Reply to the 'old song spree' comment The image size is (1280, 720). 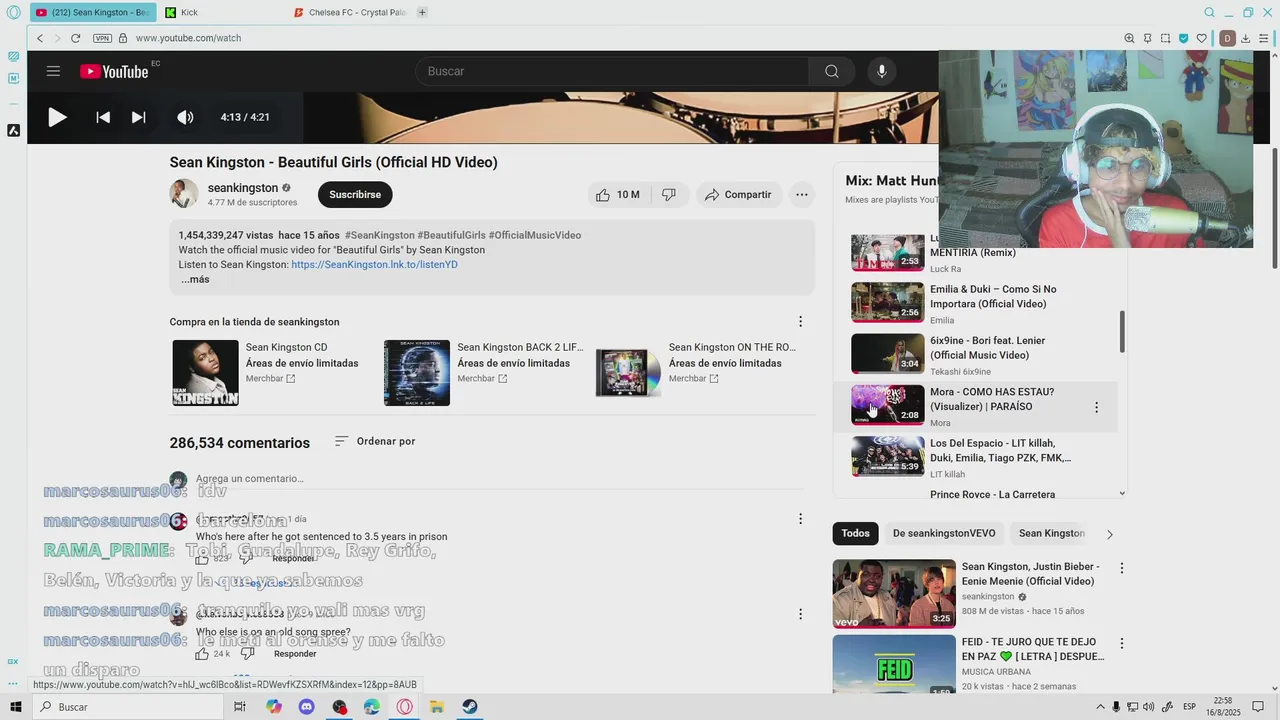tap(295, 654)
